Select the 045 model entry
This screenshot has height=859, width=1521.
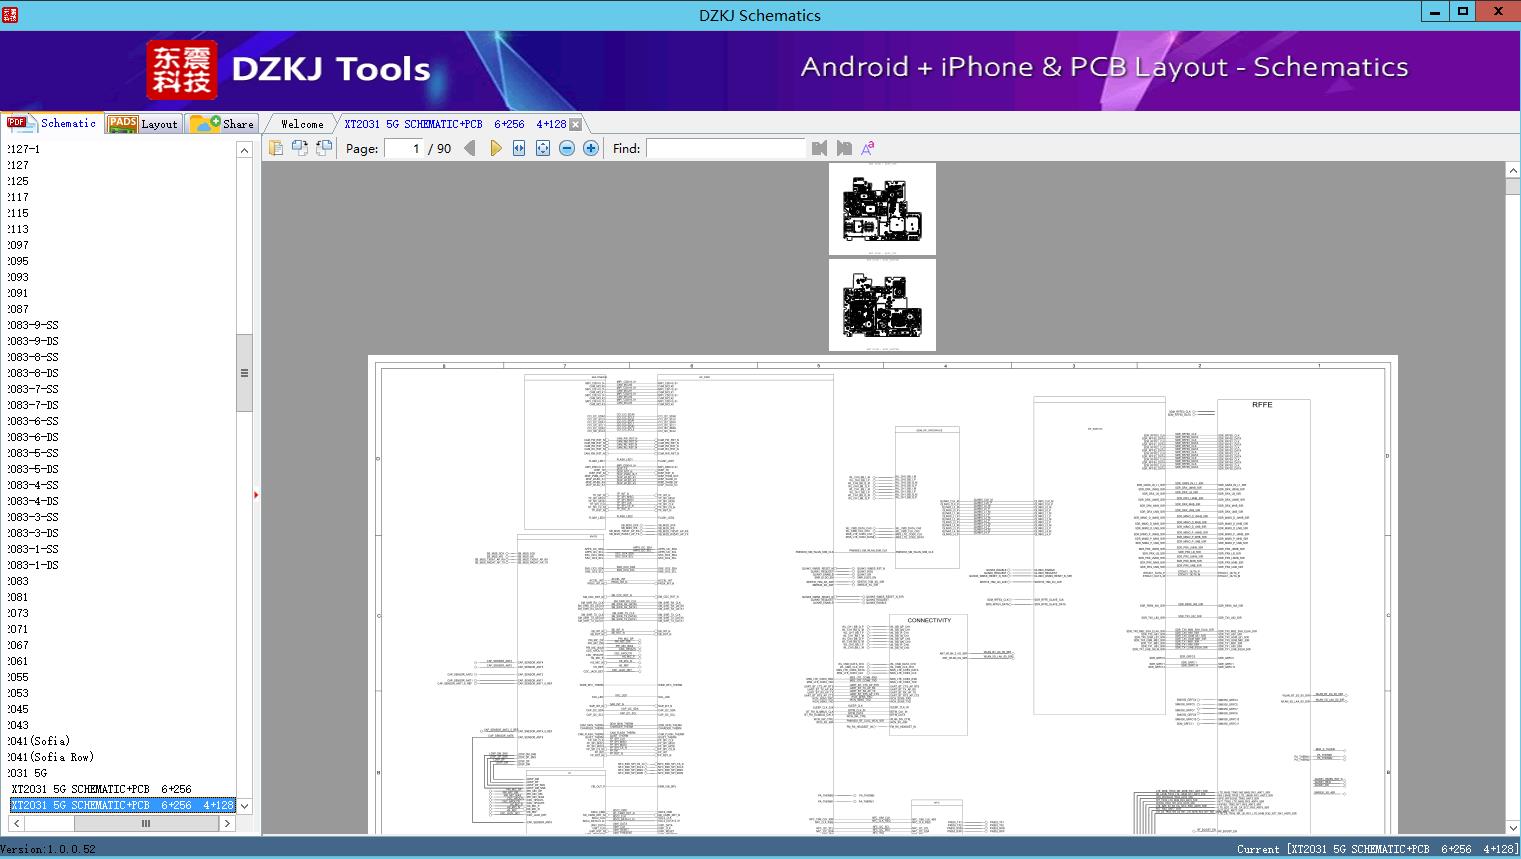pyautogui.click(x=19, y=709)
